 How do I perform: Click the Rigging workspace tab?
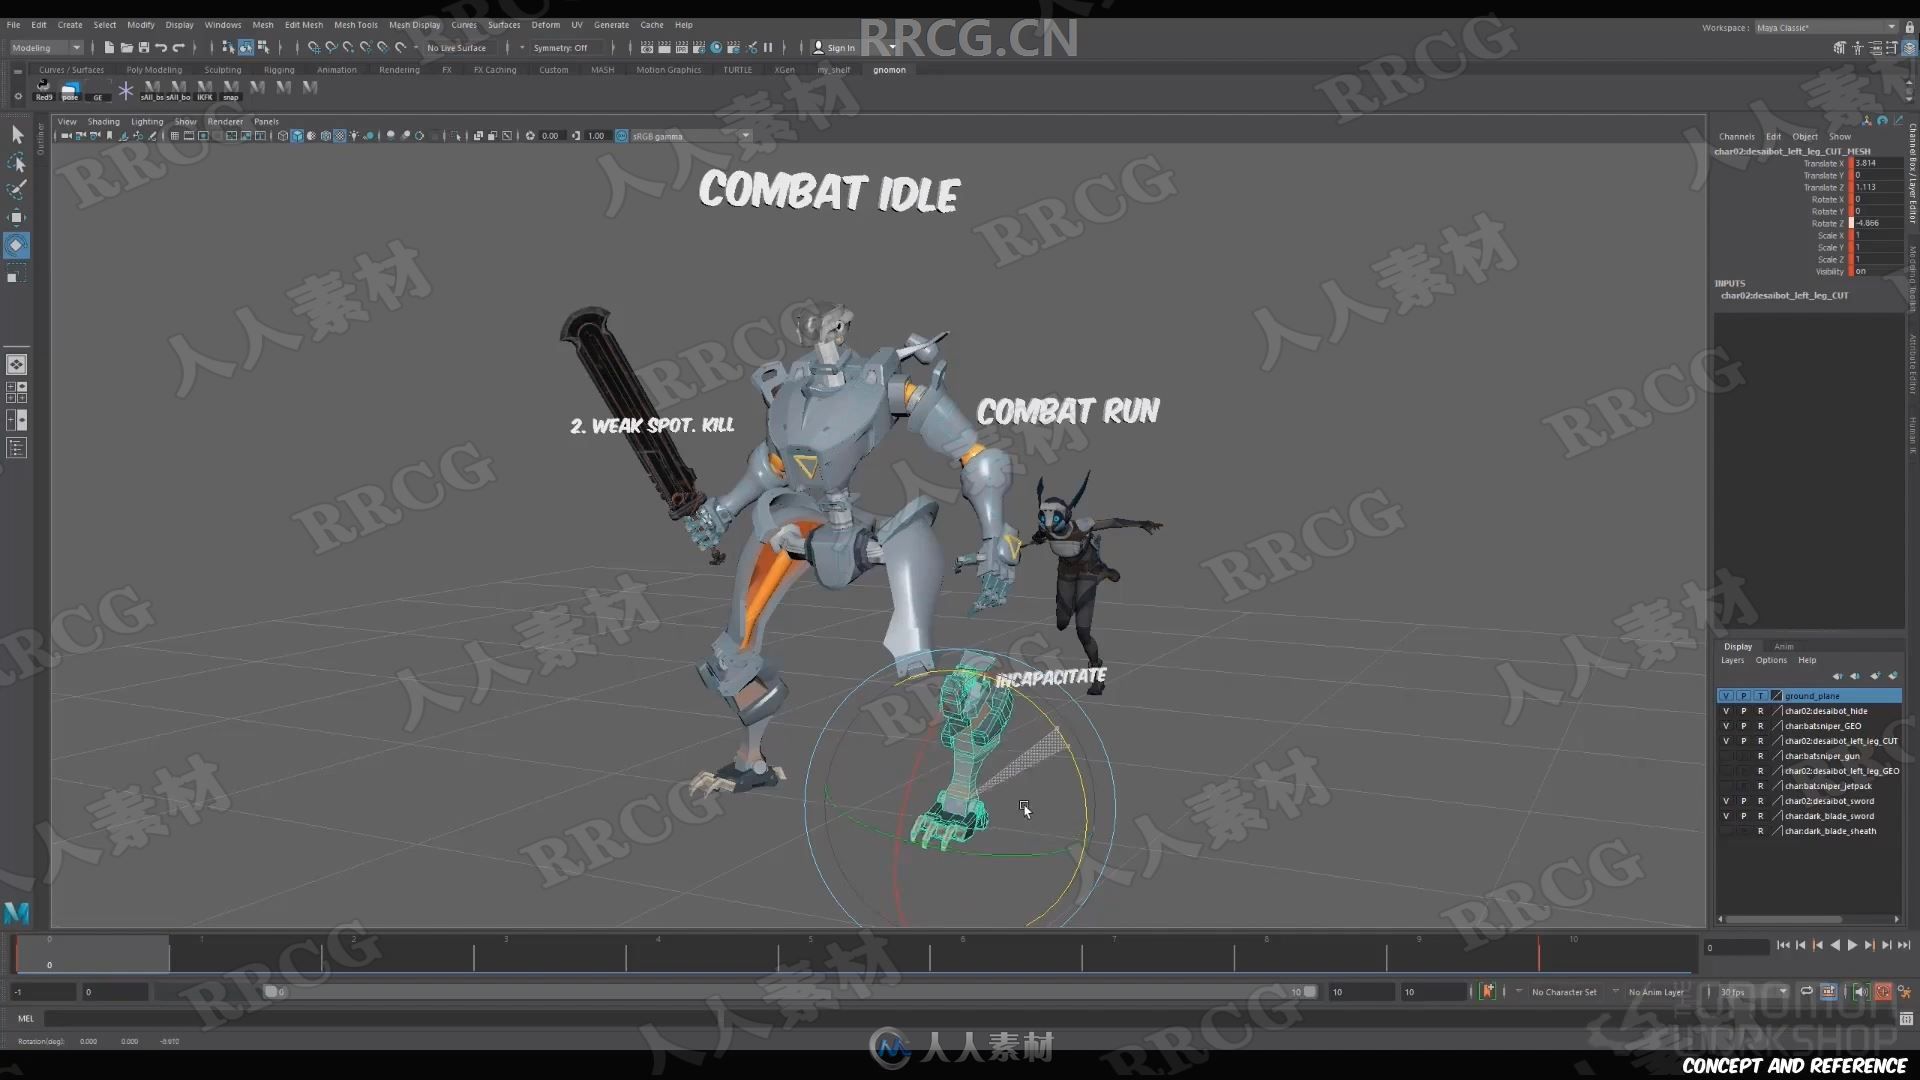click(x=277, y=69)
